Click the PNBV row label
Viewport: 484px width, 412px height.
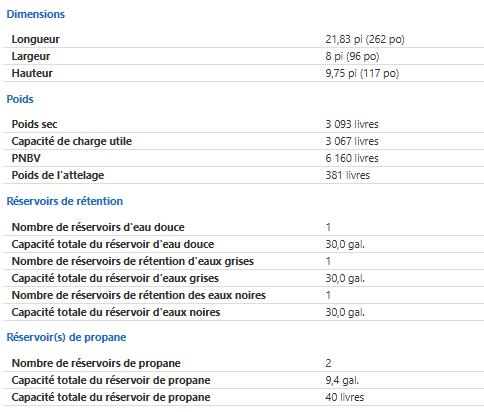[x=26, y=158]
